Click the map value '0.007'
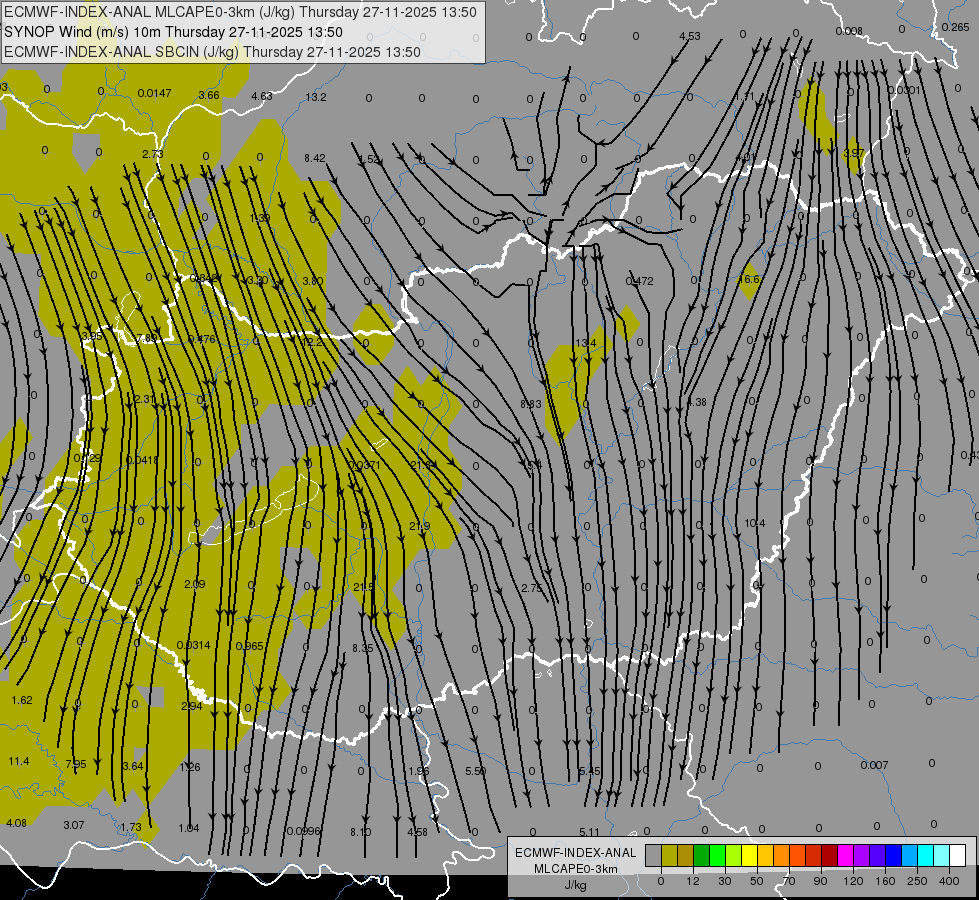 [874, 765]
